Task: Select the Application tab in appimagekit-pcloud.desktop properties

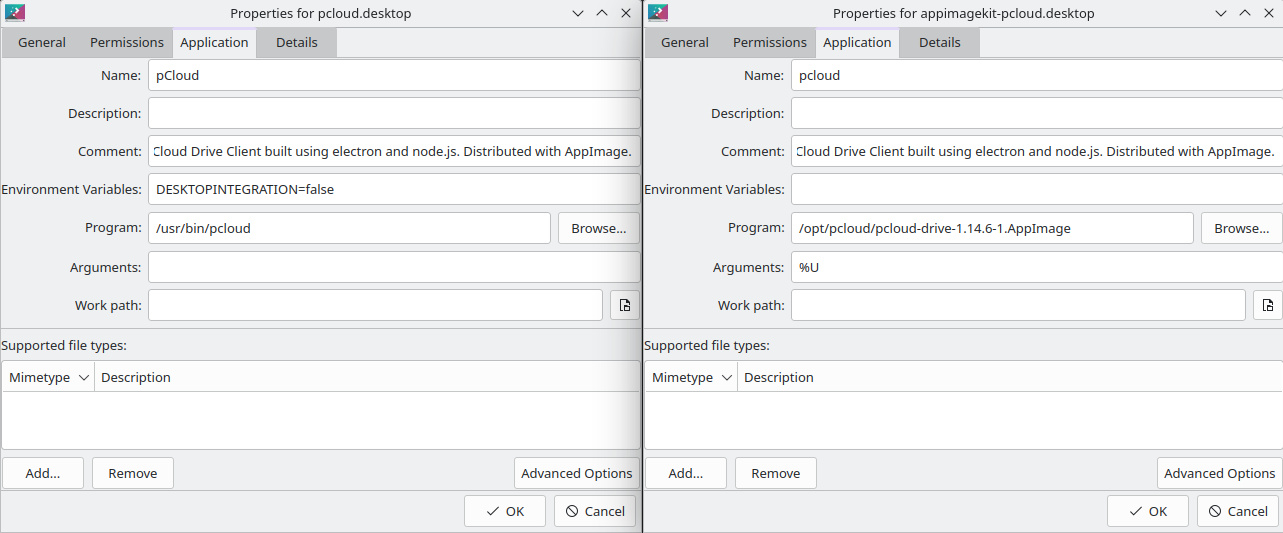Action: tap(857, 42)
